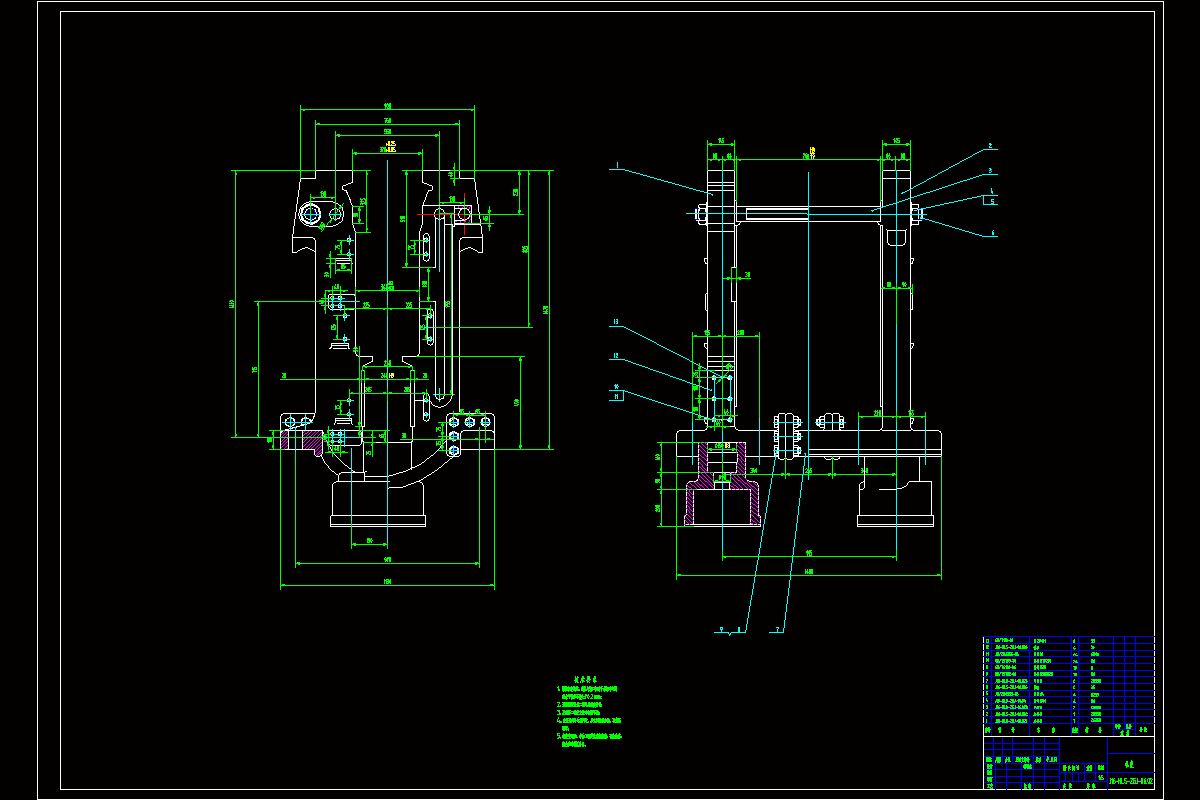Viewport: 1200px width, 800px height.
Task: Click the technical requirements heading text
Action: point(586,680)
